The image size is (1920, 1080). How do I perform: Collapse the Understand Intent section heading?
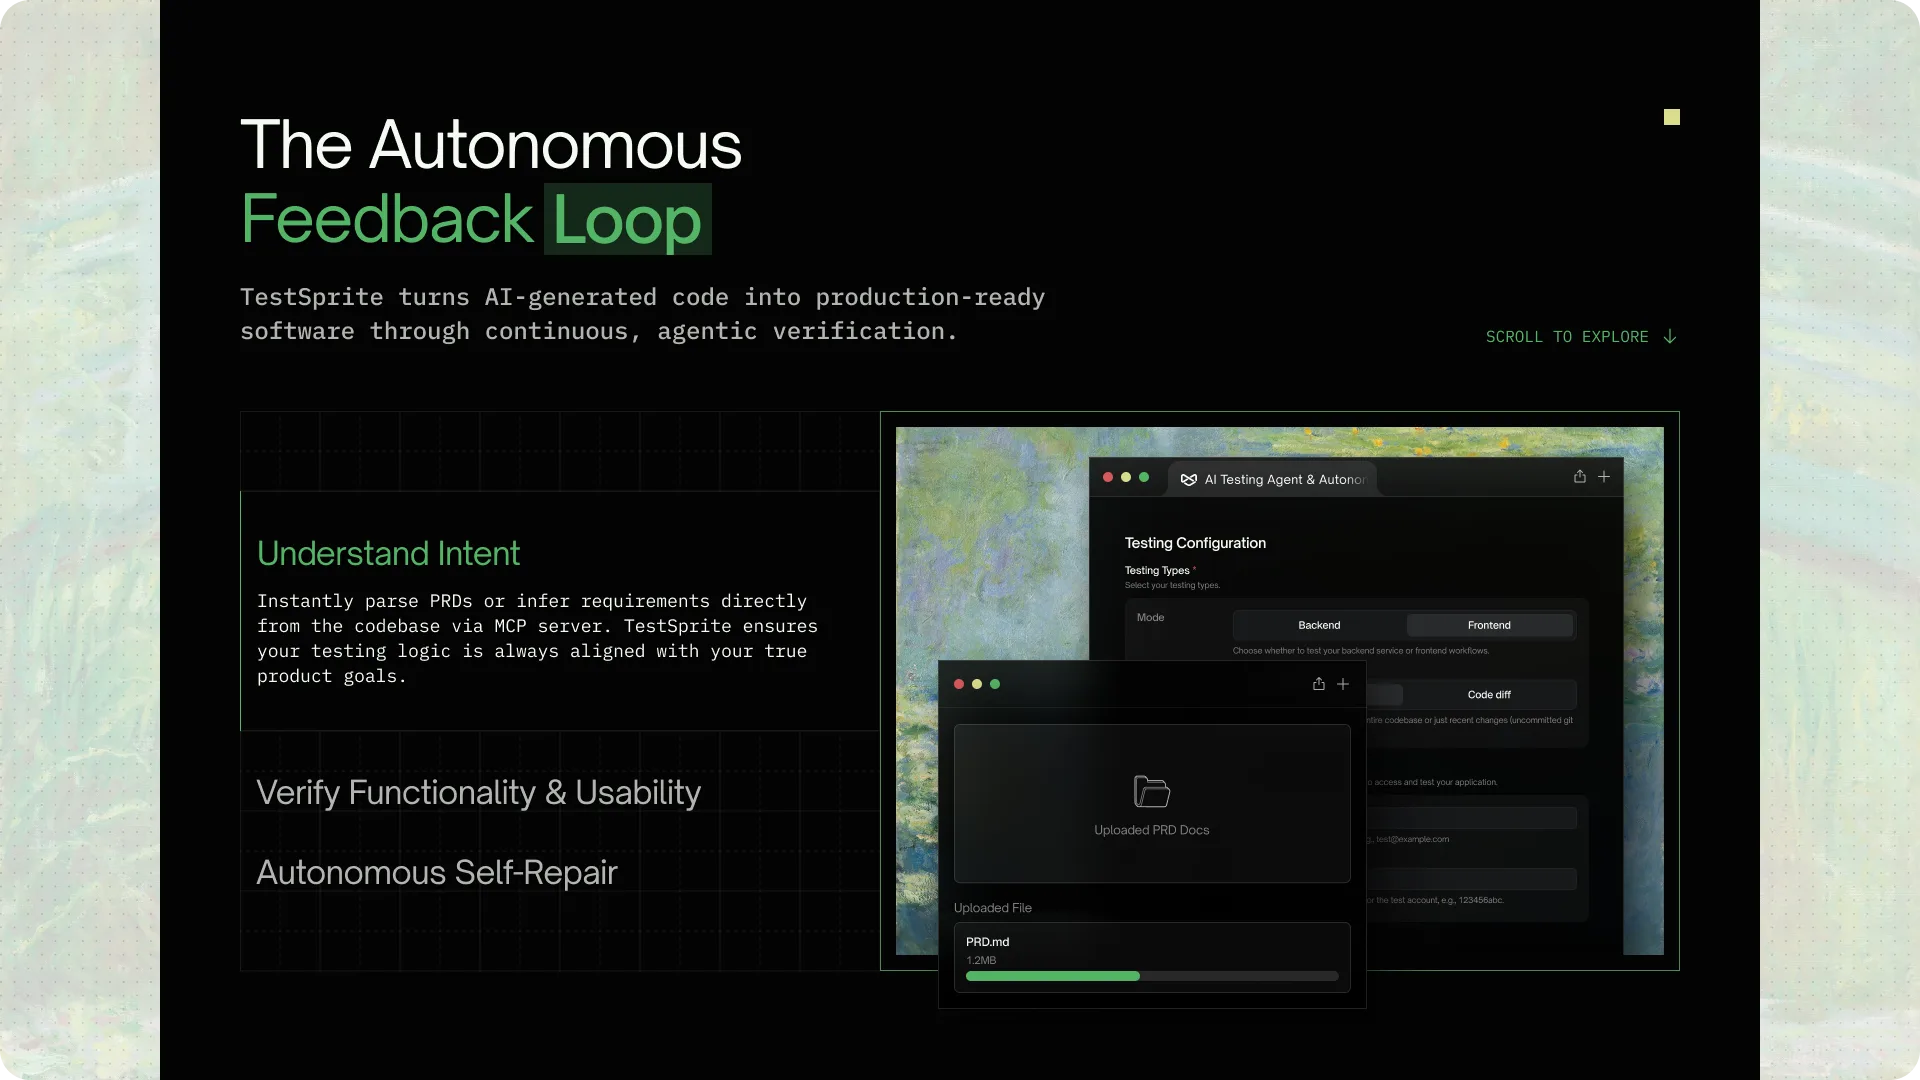coord(388,553)
